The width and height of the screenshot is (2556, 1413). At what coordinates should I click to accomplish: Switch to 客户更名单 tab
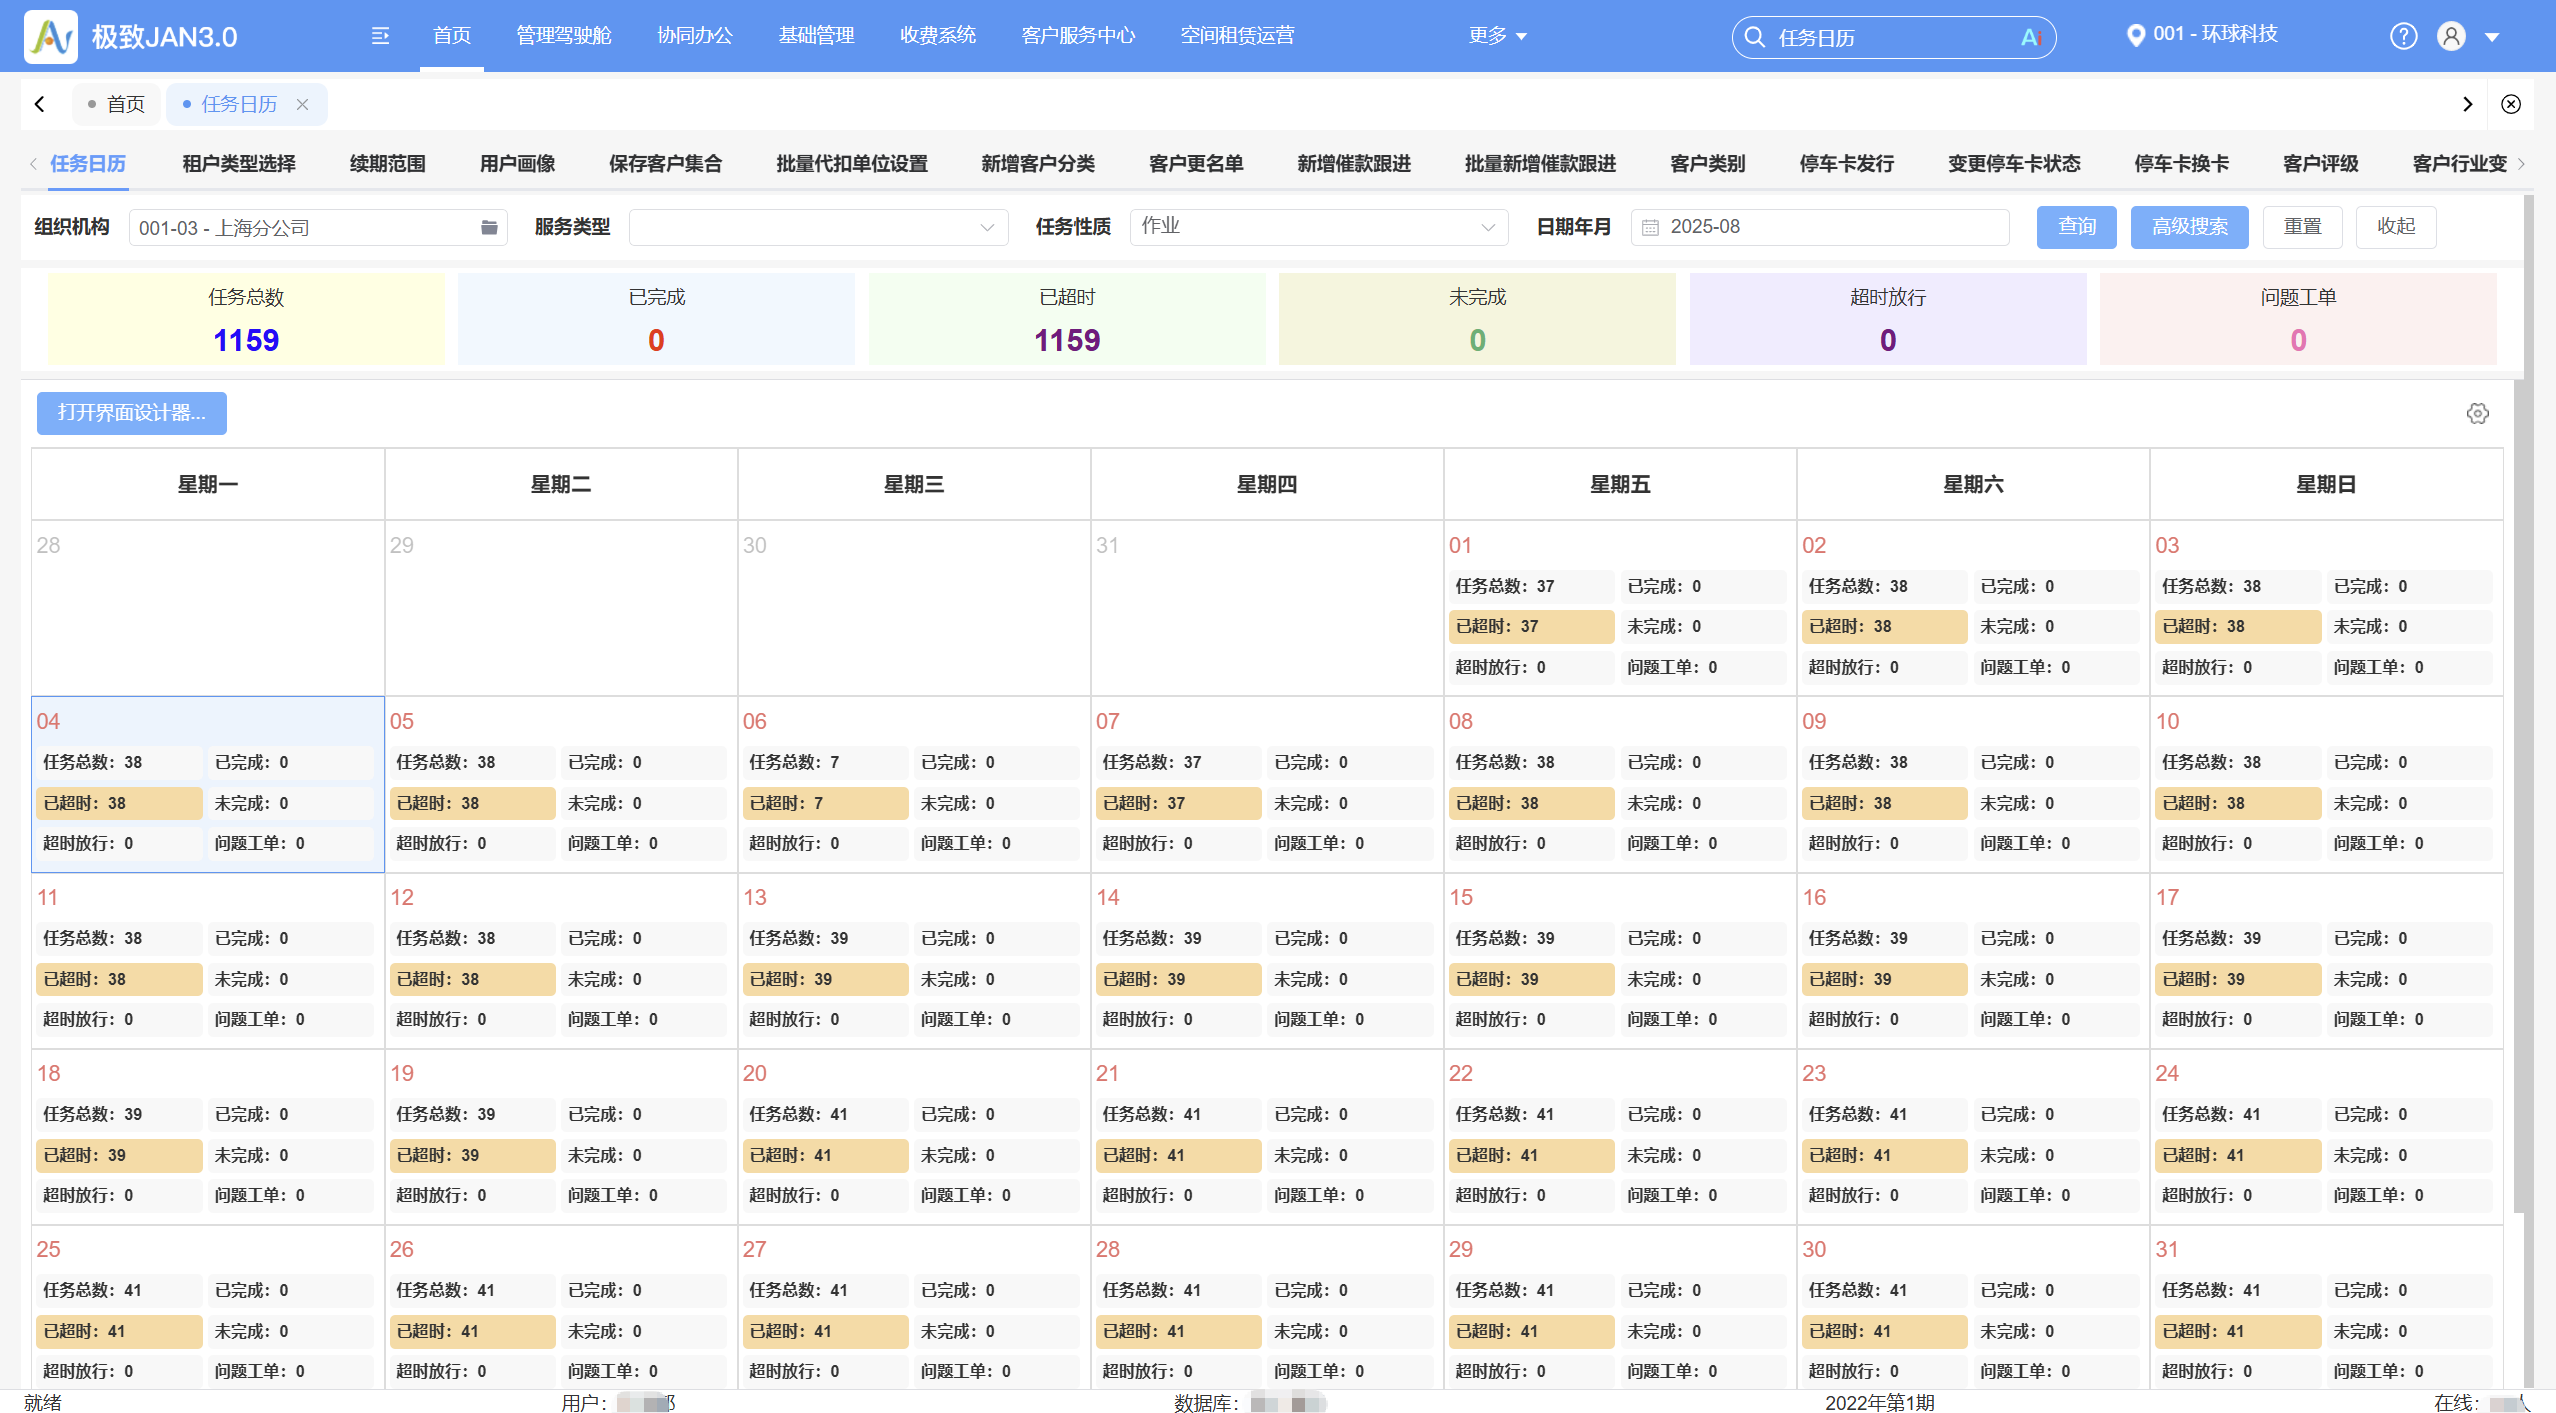pos(1196,164)
